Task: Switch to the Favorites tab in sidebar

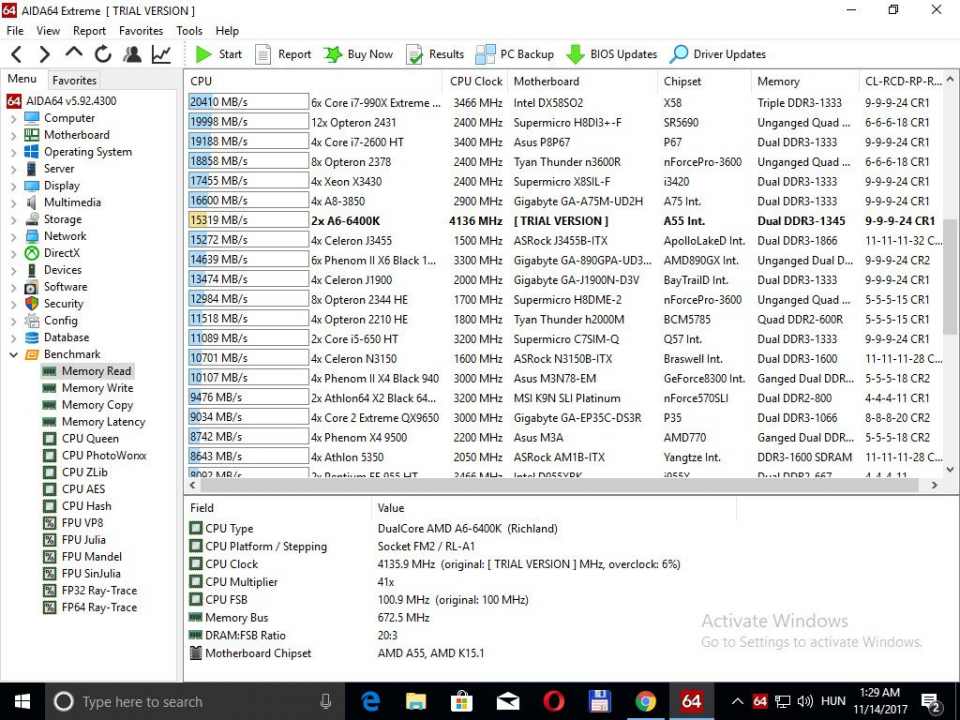Action: pos(74,80)
